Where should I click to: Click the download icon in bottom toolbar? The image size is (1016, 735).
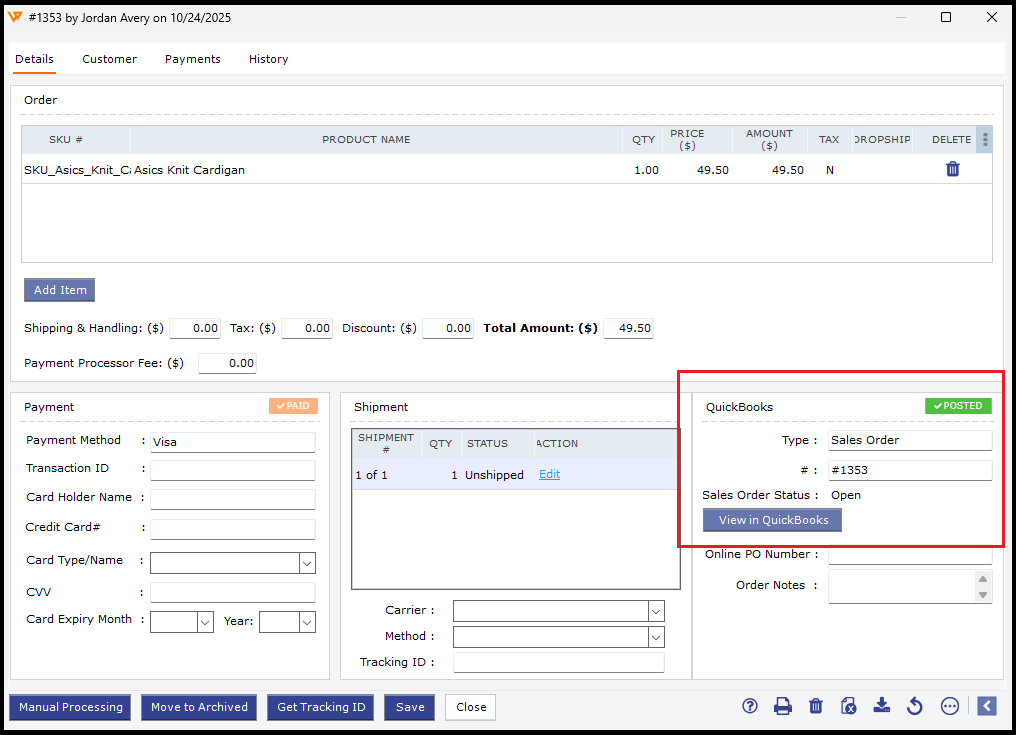coord(881,706)
